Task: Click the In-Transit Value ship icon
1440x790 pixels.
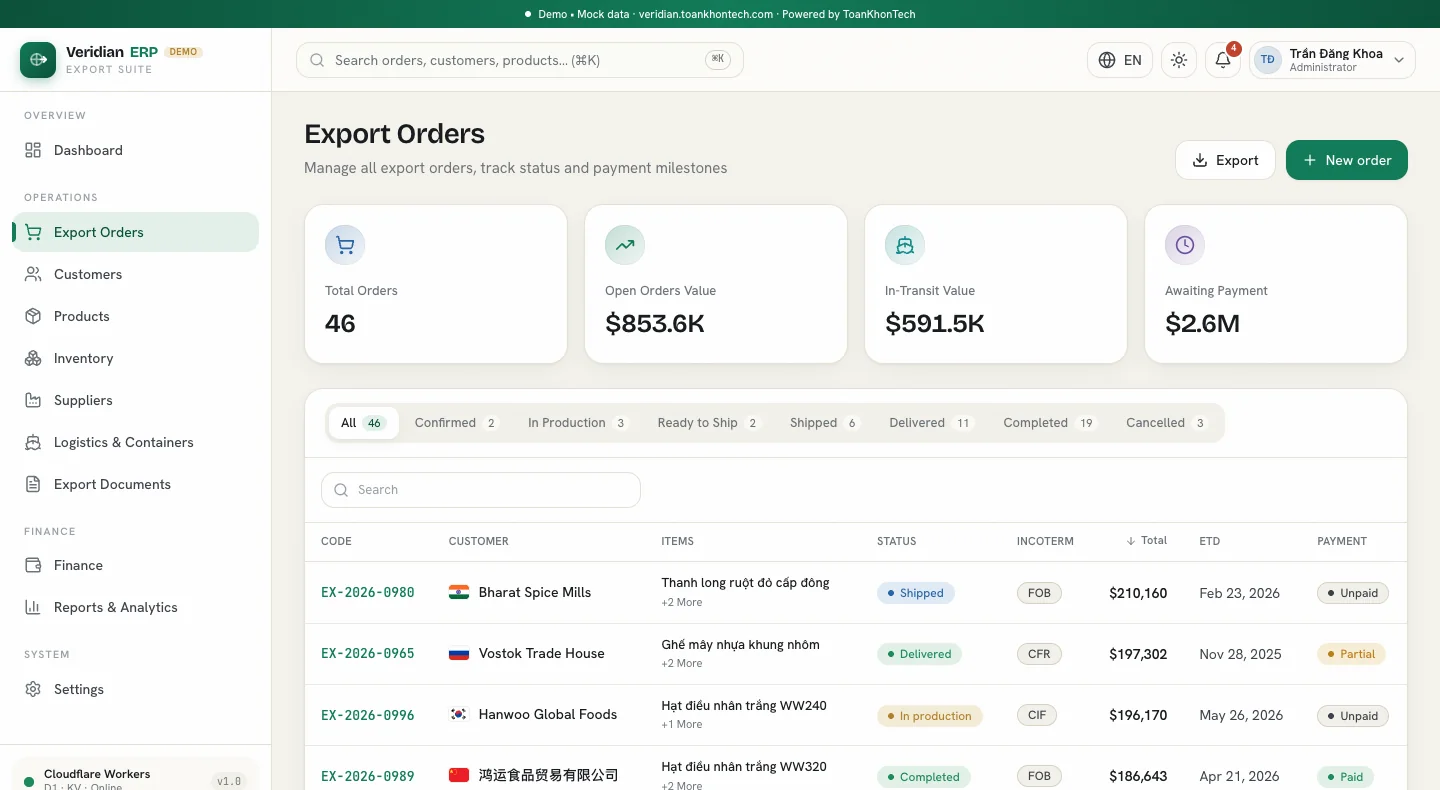Action: tap(905, 245)
